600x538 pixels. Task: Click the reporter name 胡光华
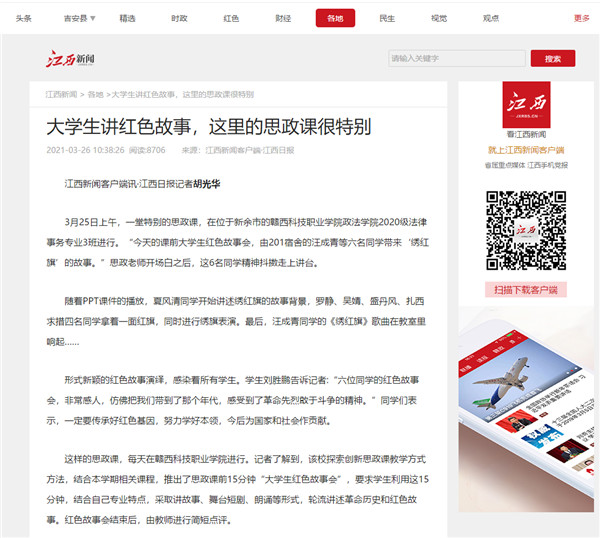coord(207,184)
